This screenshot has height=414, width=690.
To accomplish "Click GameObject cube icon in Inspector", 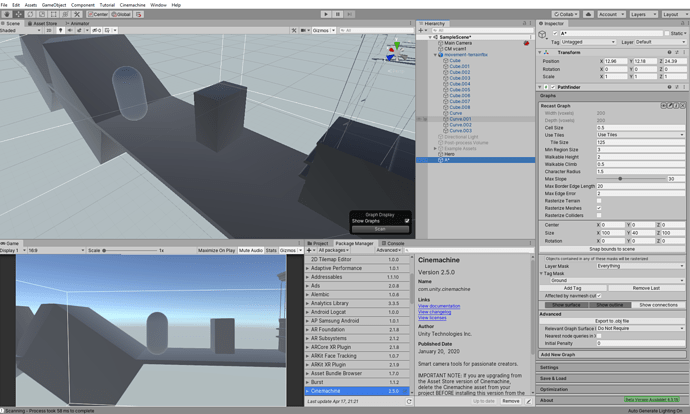I will (x=543, y=34).
